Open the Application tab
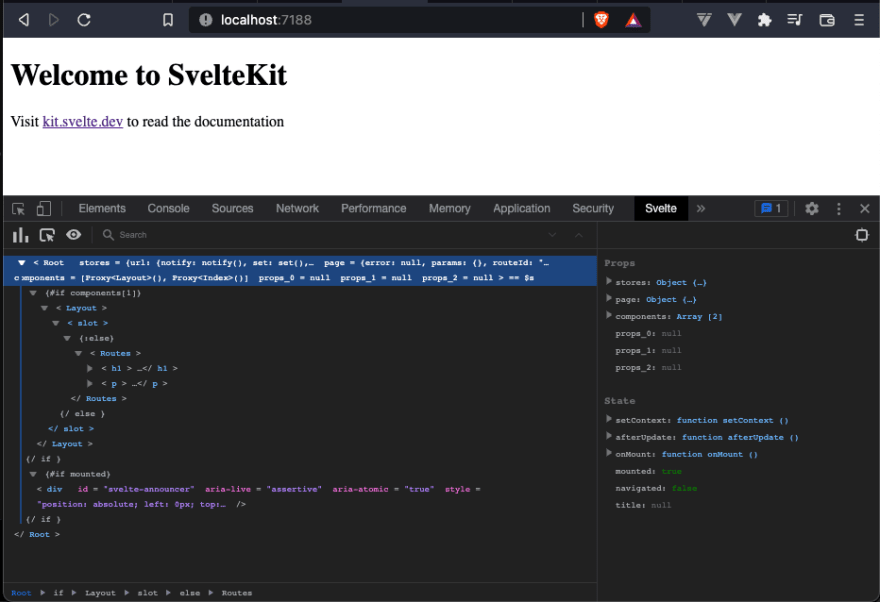Screen dimensions: 880x602 tap(521, 209)
